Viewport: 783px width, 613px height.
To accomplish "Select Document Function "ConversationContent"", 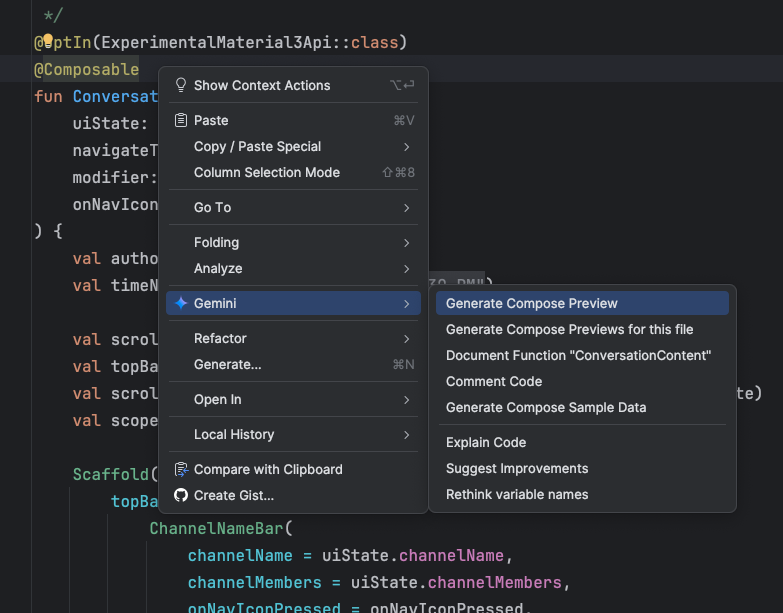I will pyautogui.click(x=578, y=355).
